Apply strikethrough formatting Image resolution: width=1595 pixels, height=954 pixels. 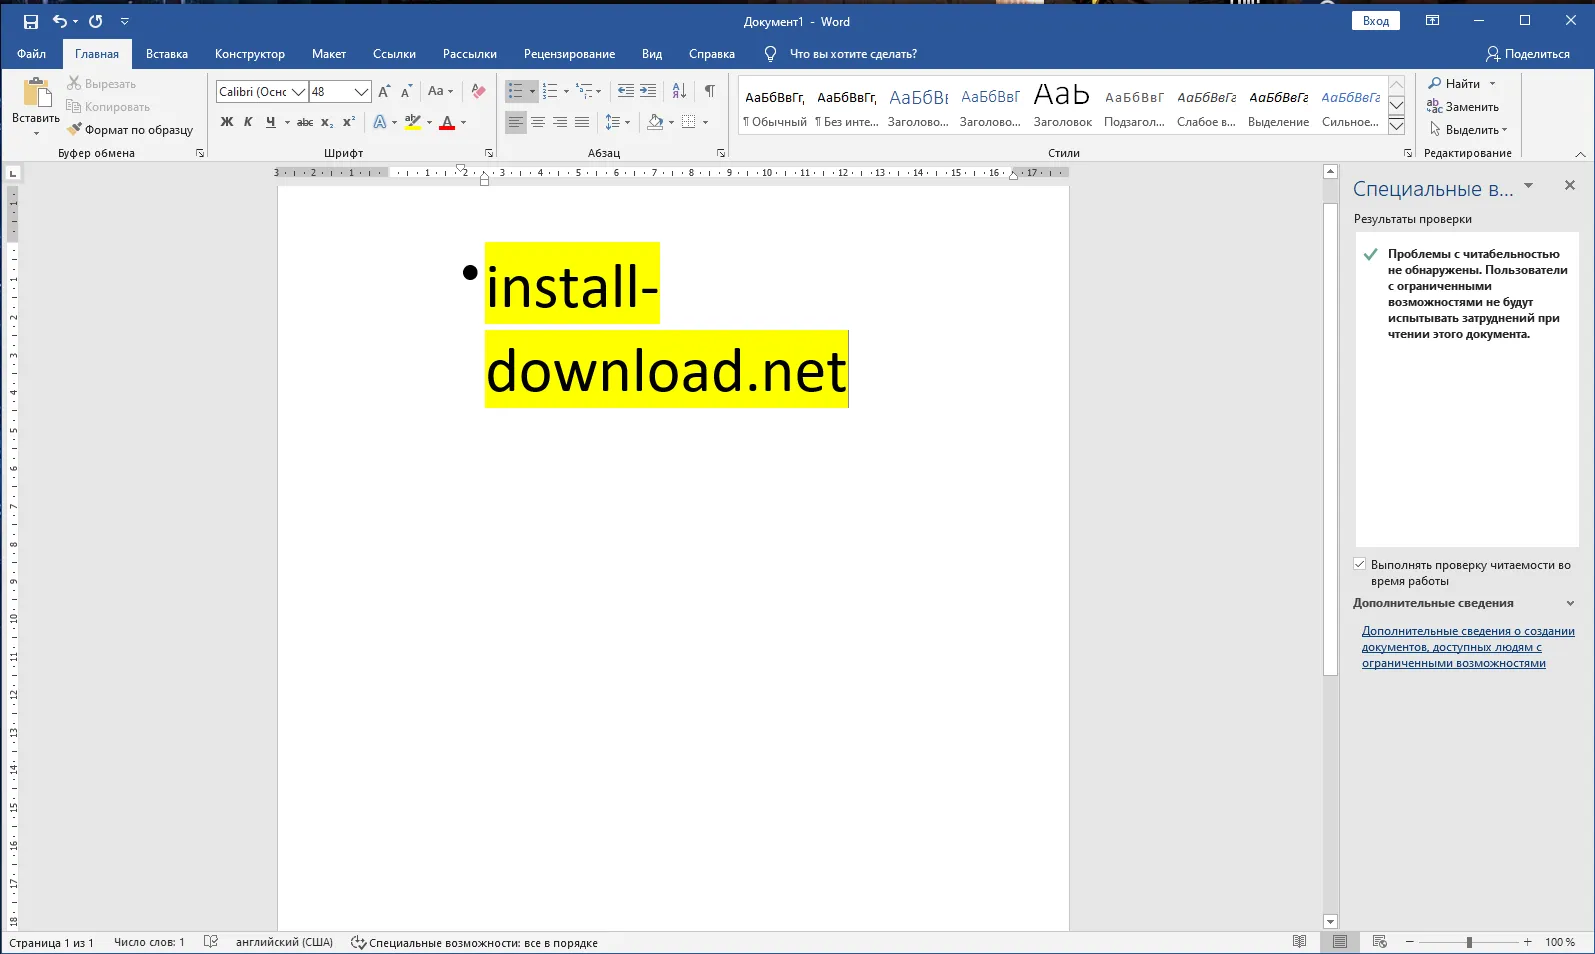coord(305,122)
